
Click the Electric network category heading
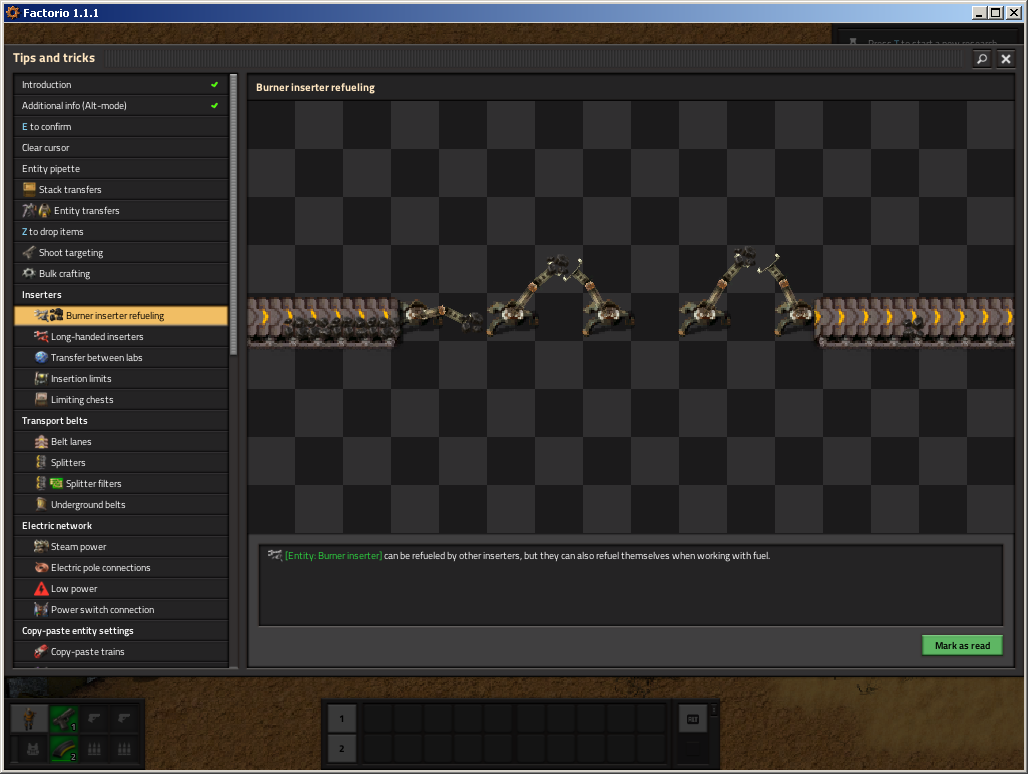(x=57, y=526)
